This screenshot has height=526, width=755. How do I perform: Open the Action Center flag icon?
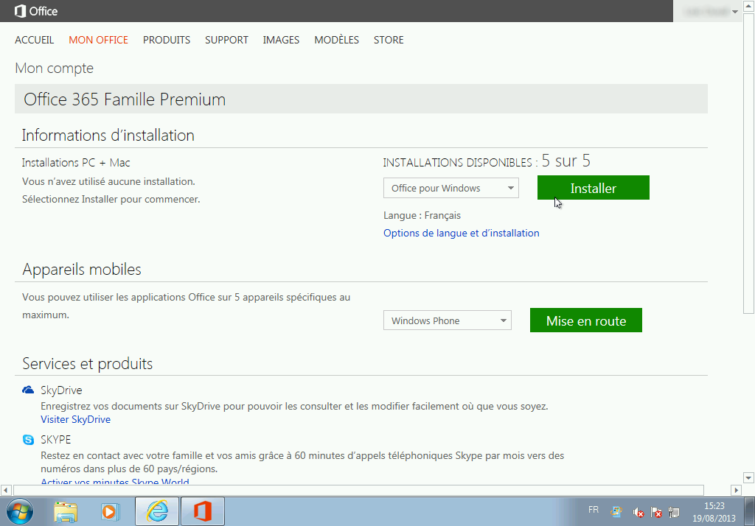[x=656, y=513]
